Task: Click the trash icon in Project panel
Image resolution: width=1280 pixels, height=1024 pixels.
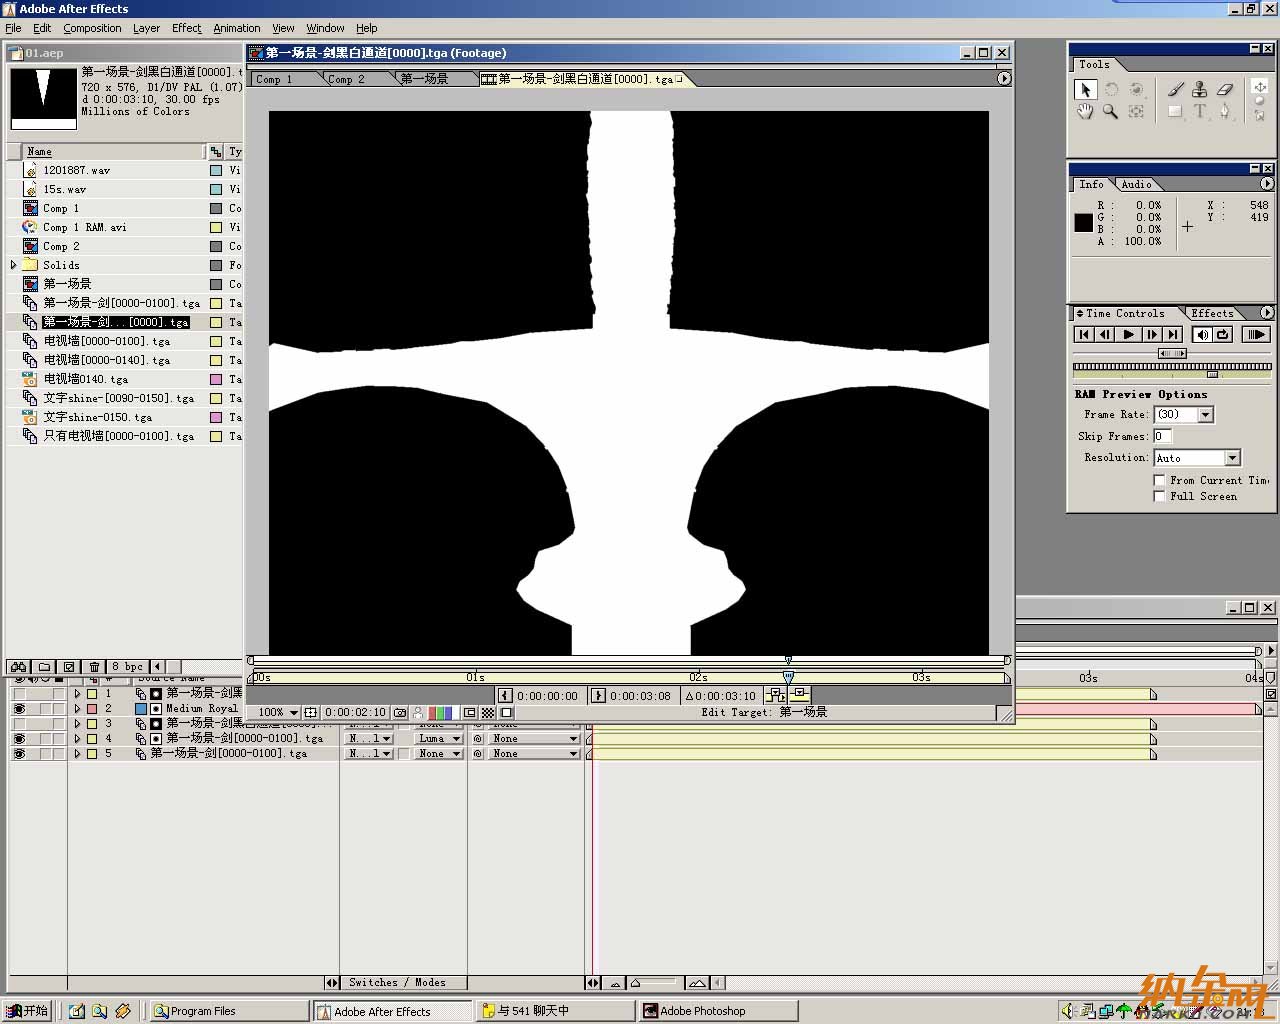Action: coord(94,667)
